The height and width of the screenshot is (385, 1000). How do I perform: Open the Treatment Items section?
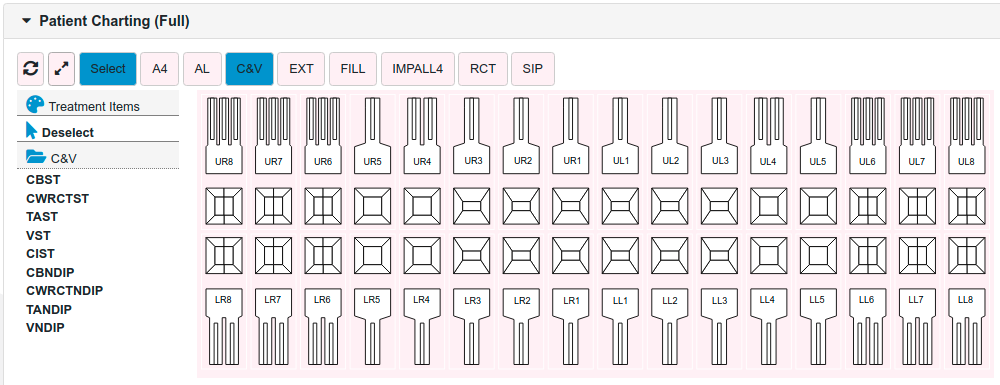(x=94, y=106)
